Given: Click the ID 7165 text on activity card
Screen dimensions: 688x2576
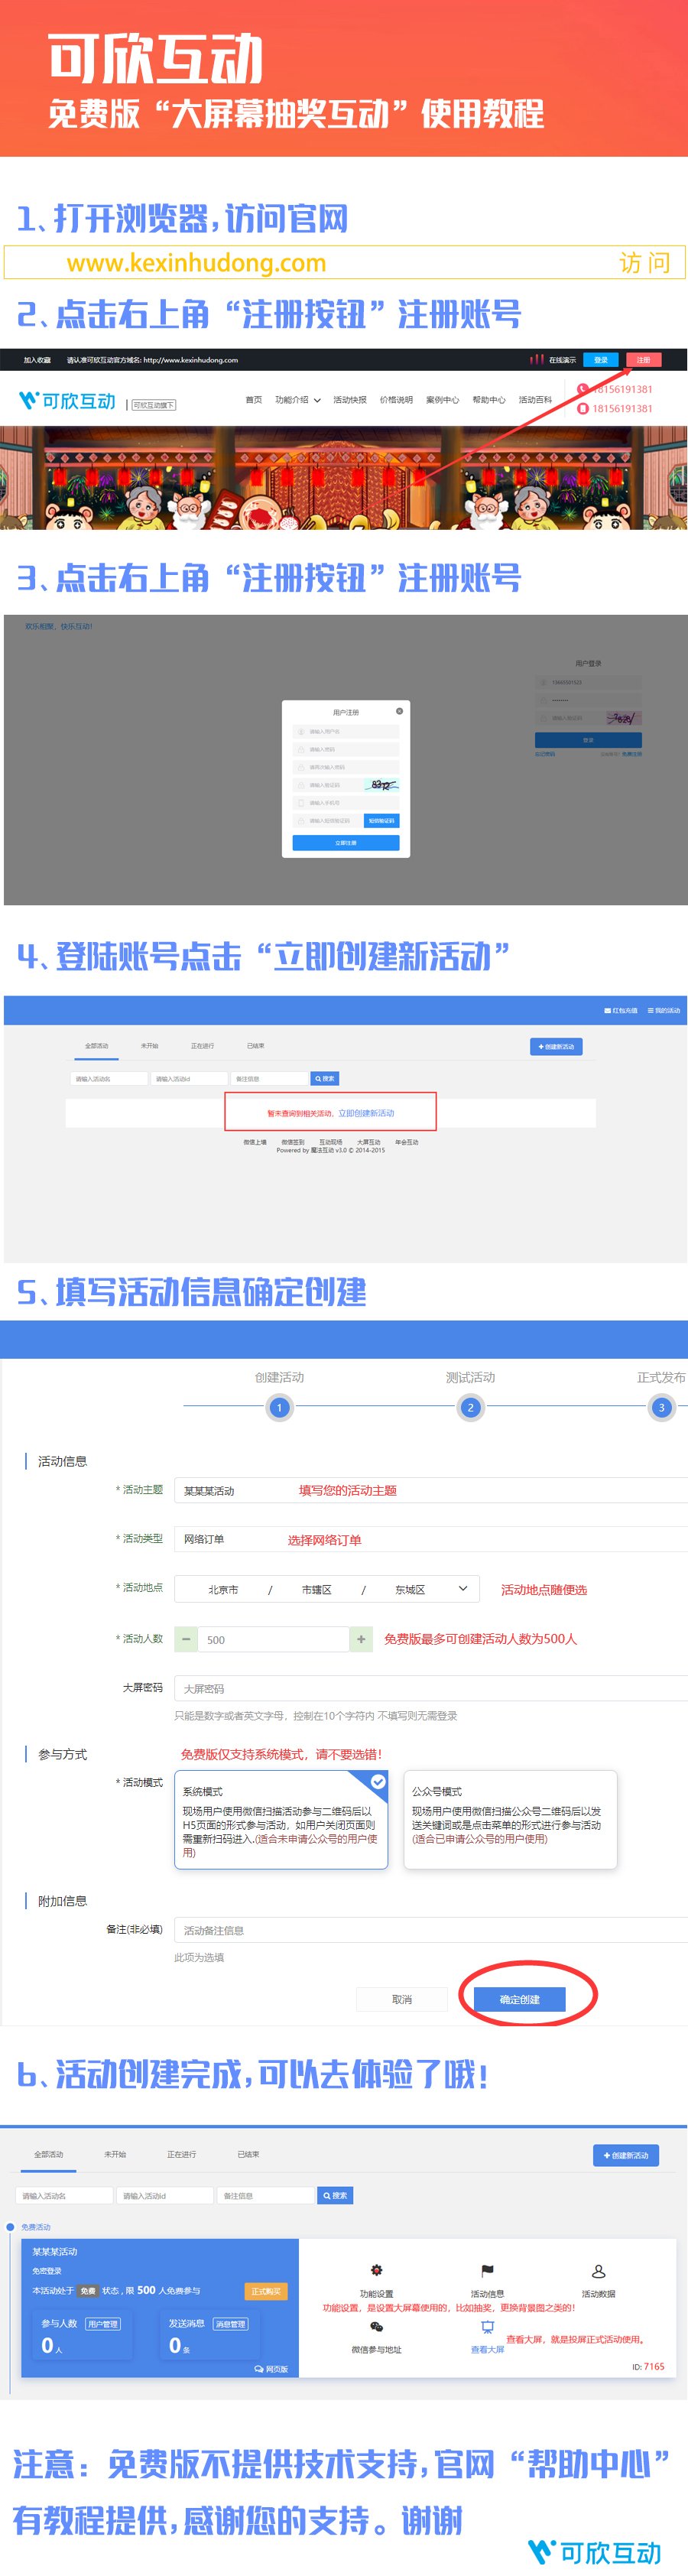Looking at the screenshot, I should (x=648, y=2366).
